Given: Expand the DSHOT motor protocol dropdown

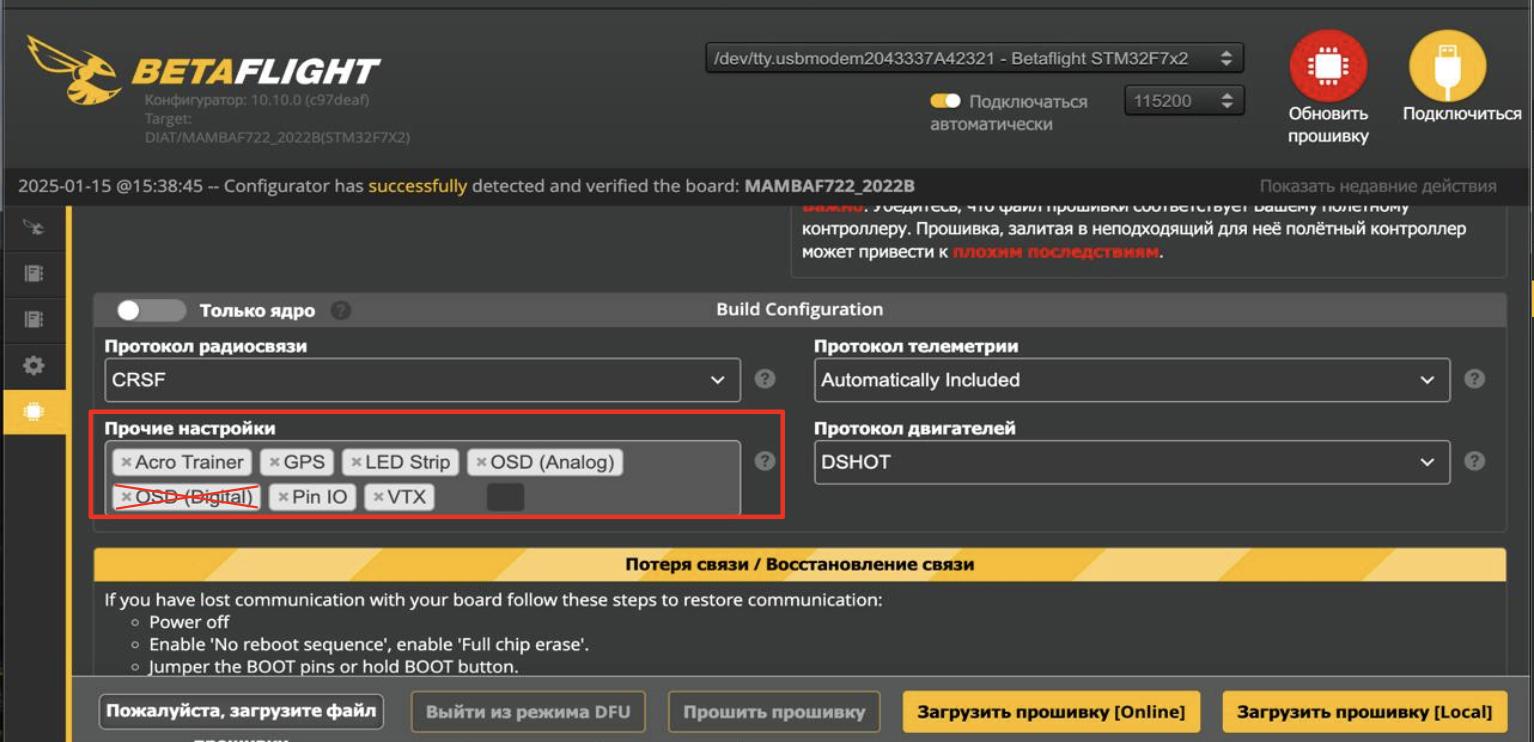Looking at the screenshot, I should (x=1131, y=462).
